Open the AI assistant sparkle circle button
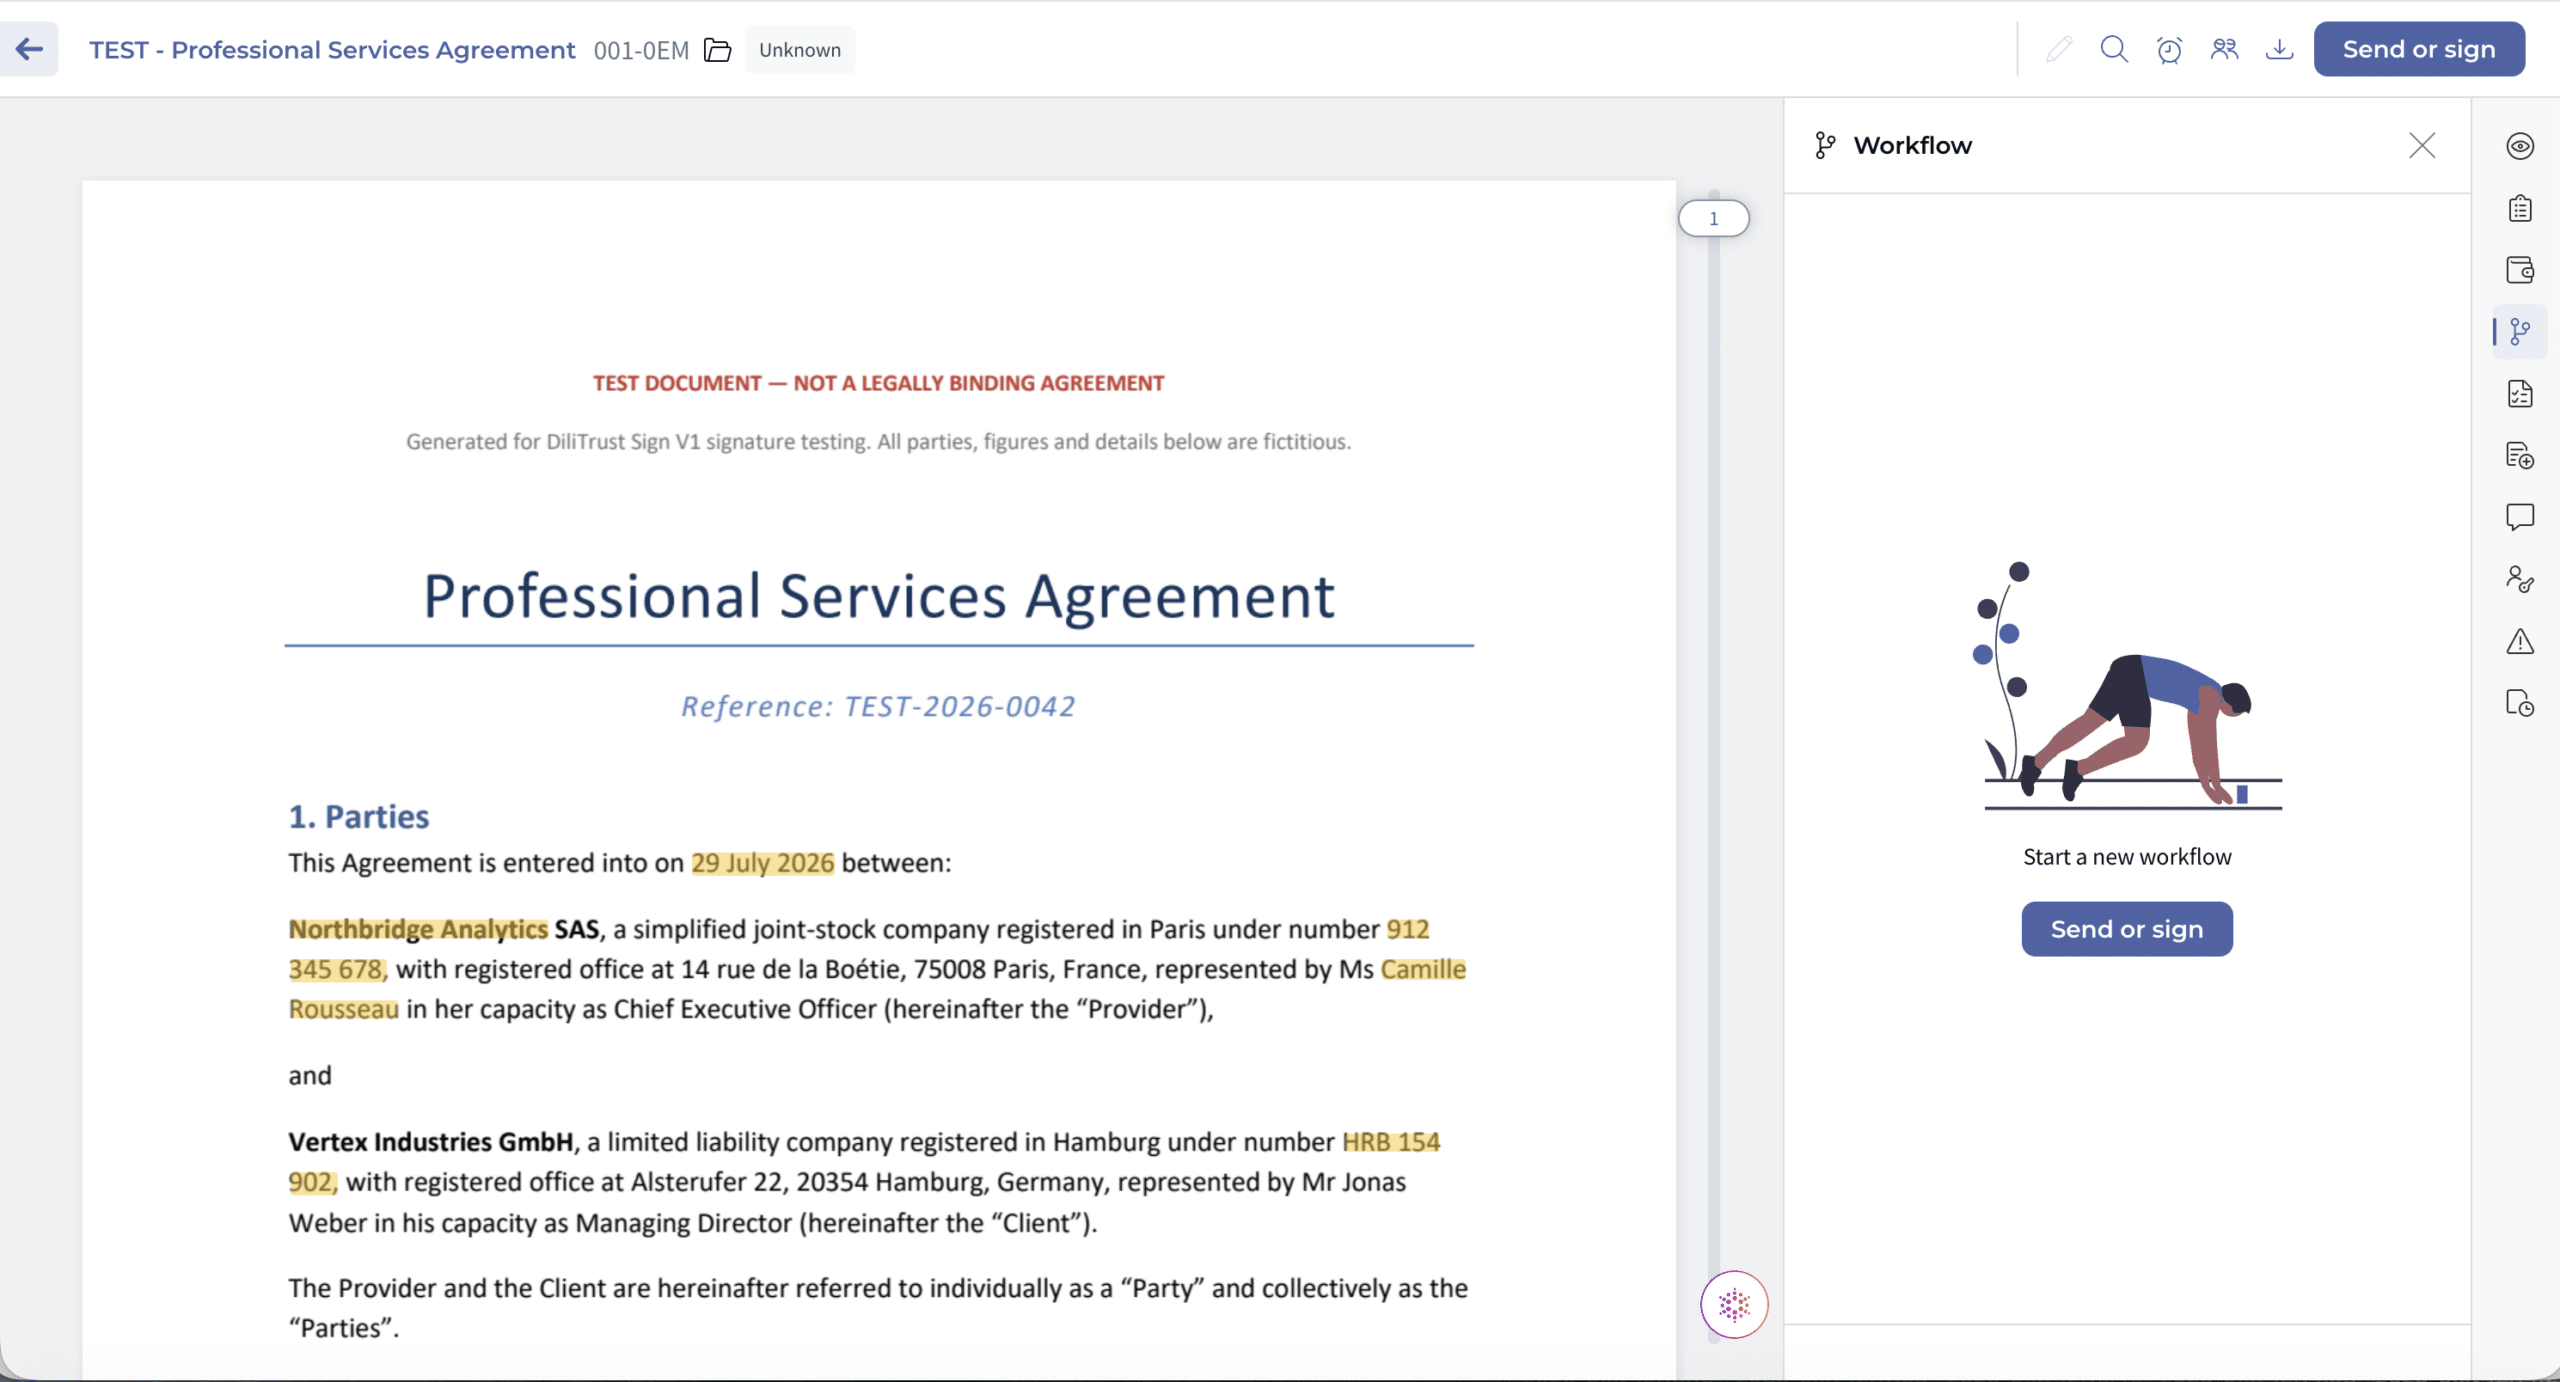The width and height of the screenshot is (2560, 1382). [1735, 1304]
